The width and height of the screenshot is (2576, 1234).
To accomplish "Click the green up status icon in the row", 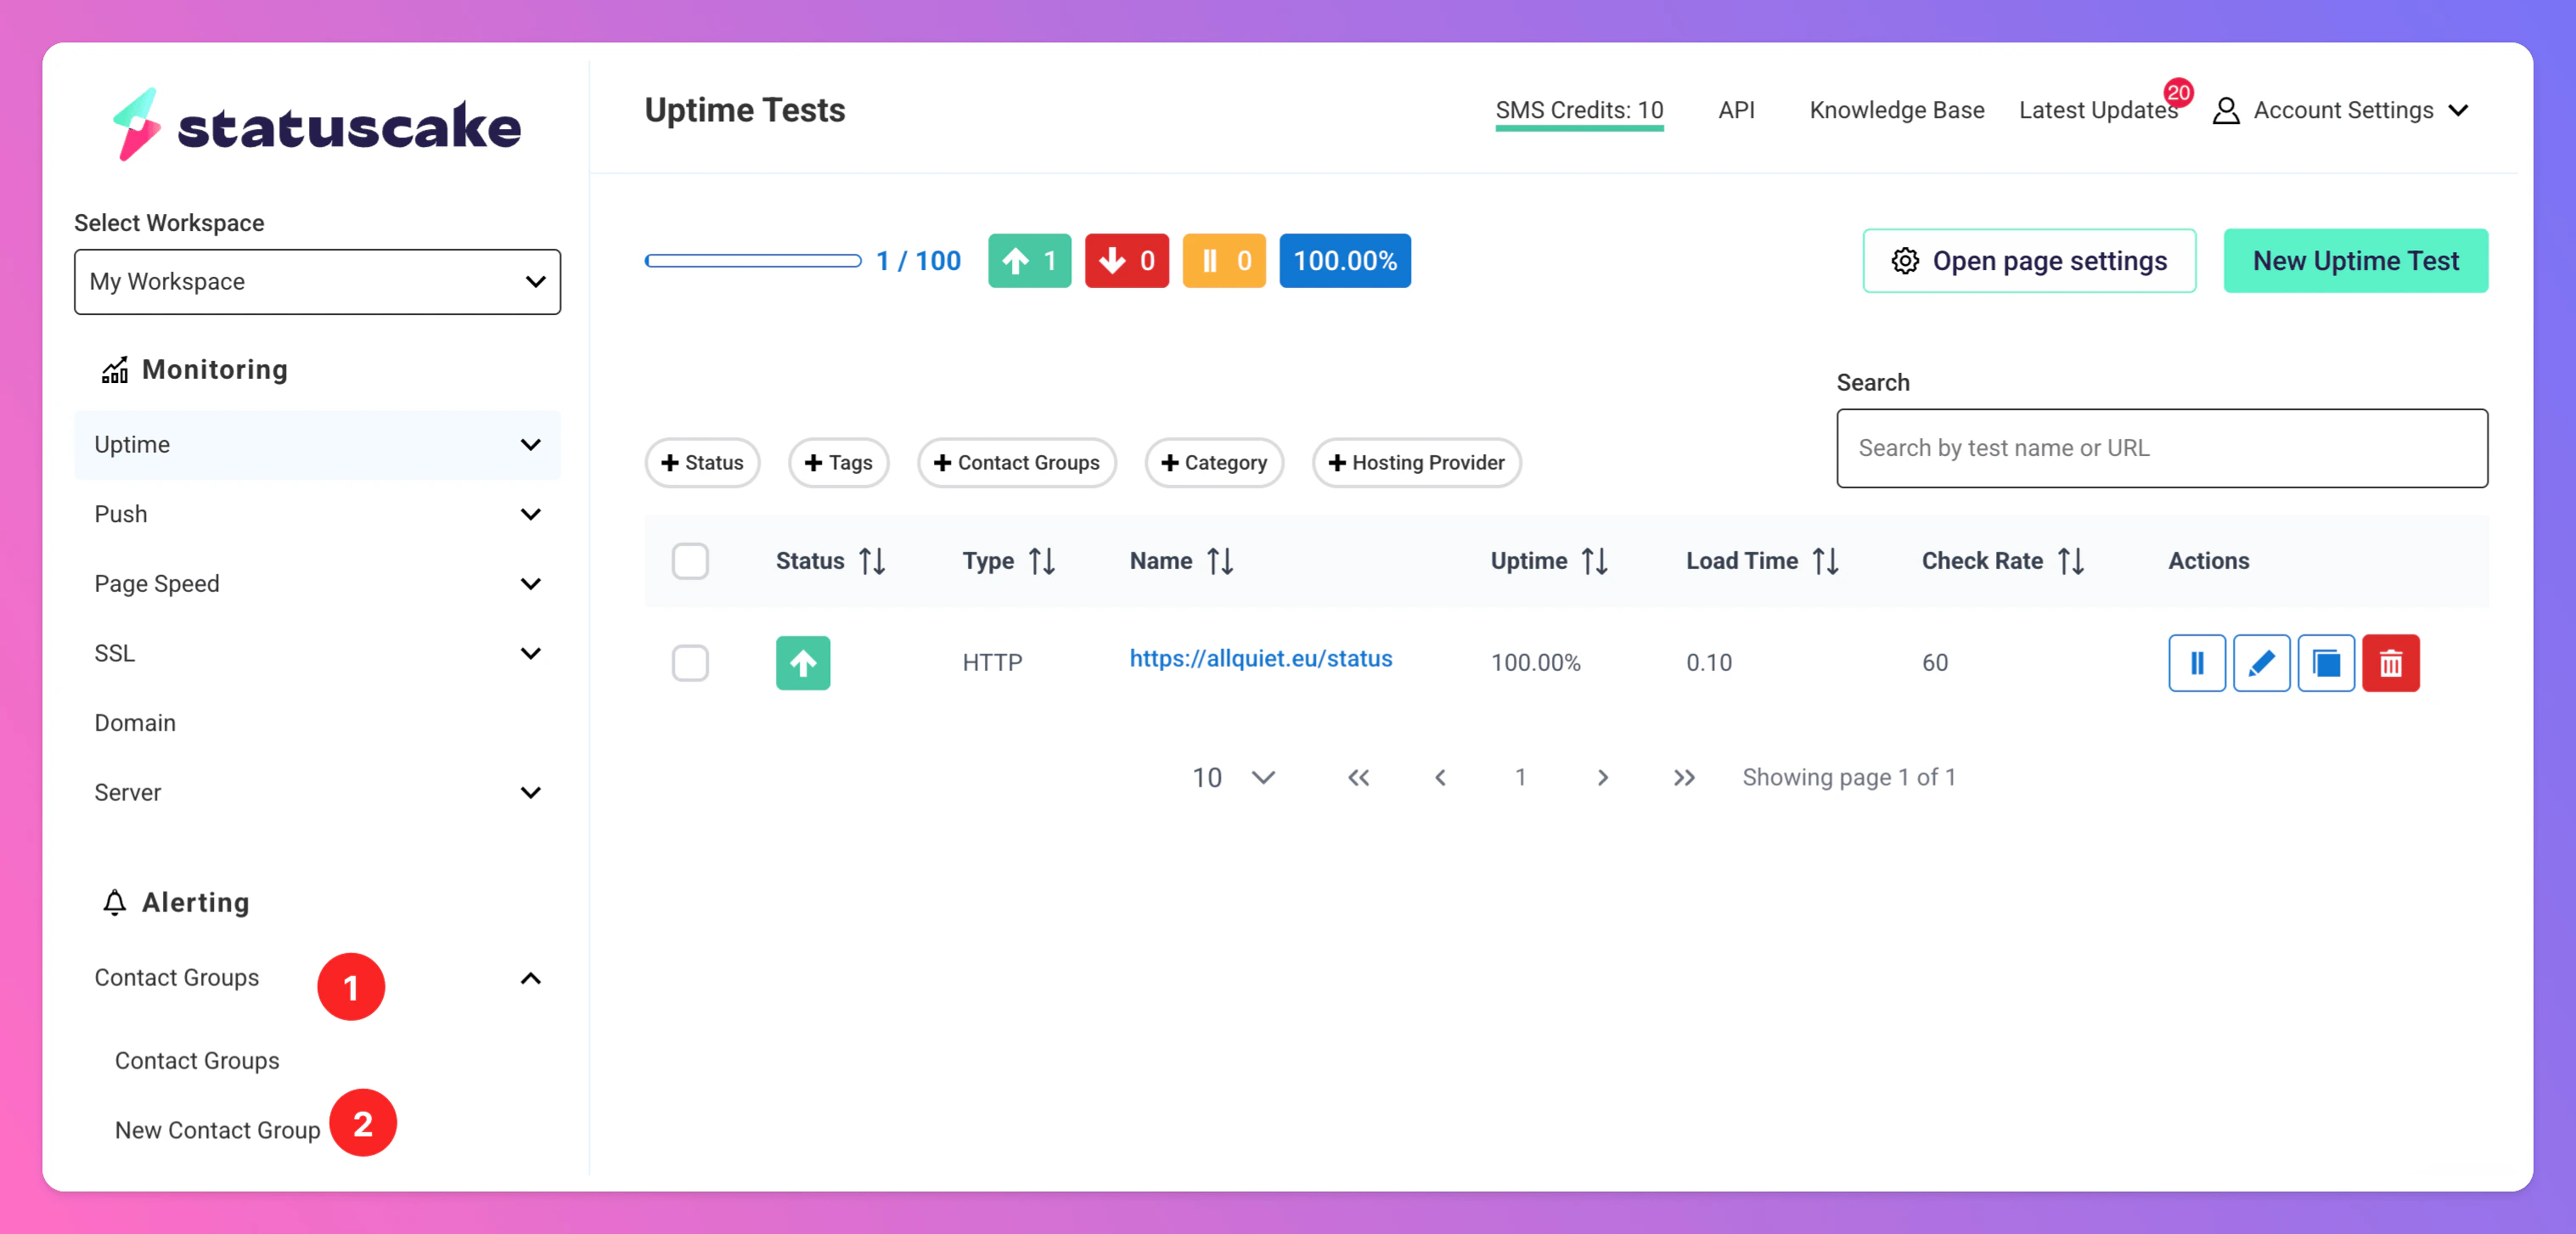I will tap(802, 662).
